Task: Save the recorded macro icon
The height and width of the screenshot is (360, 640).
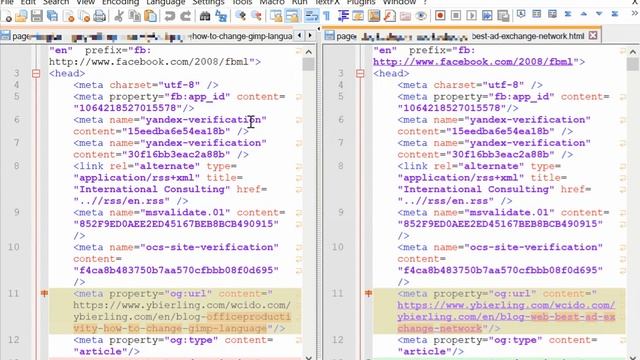Action: (503, 16)
